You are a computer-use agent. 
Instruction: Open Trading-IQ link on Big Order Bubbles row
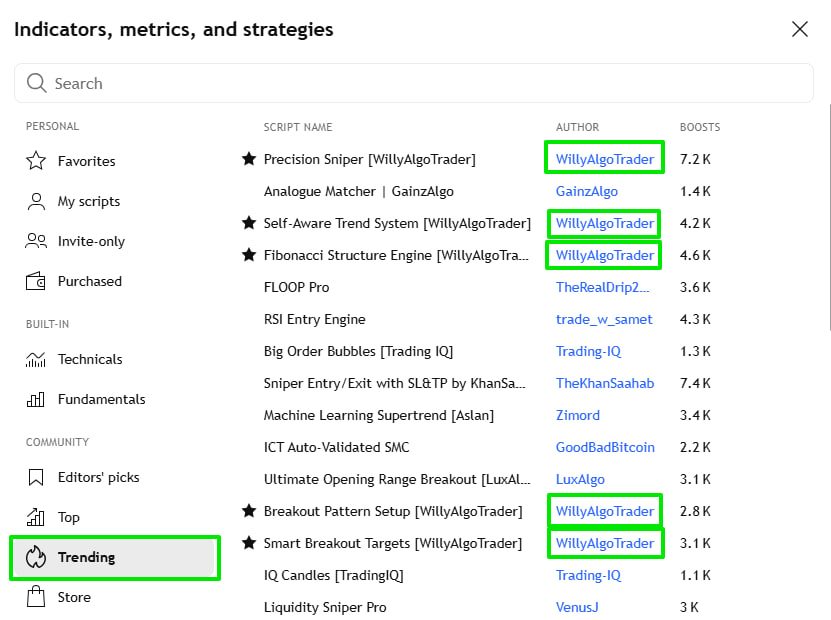click(588, 351)
